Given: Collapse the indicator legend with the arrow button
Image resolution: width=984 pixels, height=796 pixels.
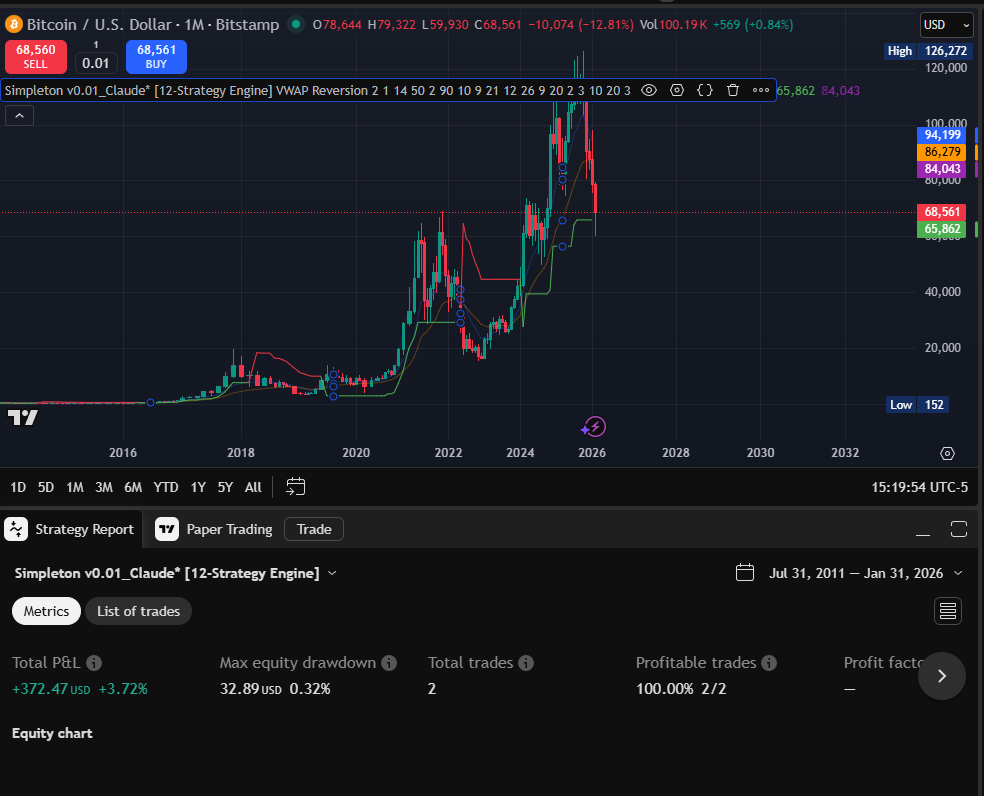Looking at the screenshot, I should tap(19, 115).
